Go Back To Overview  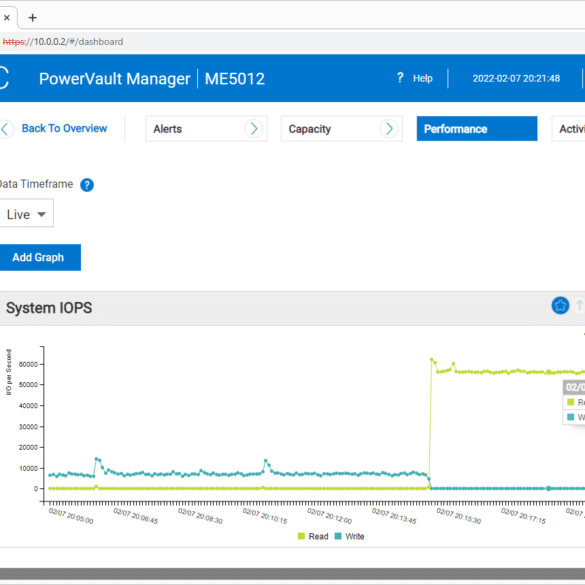point(64,128)
